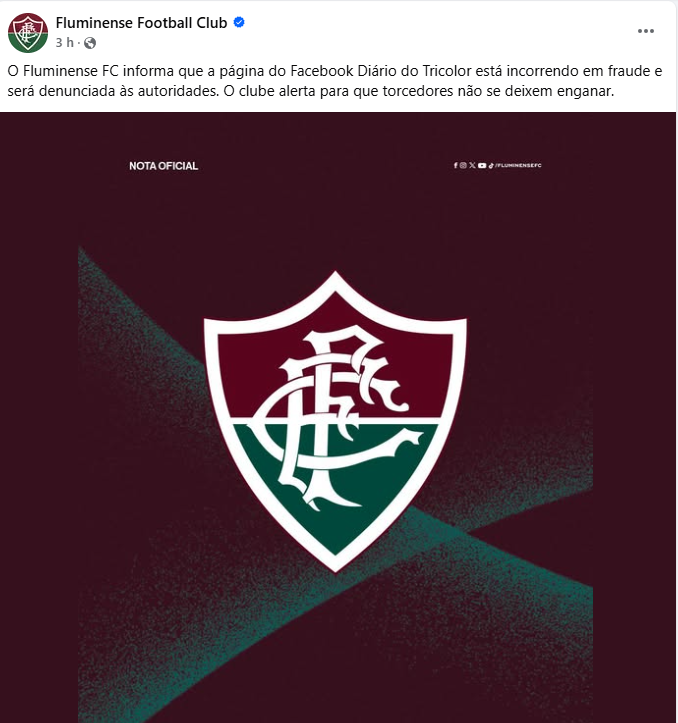Click the /FLUMINENSEFC handle text

518,165
